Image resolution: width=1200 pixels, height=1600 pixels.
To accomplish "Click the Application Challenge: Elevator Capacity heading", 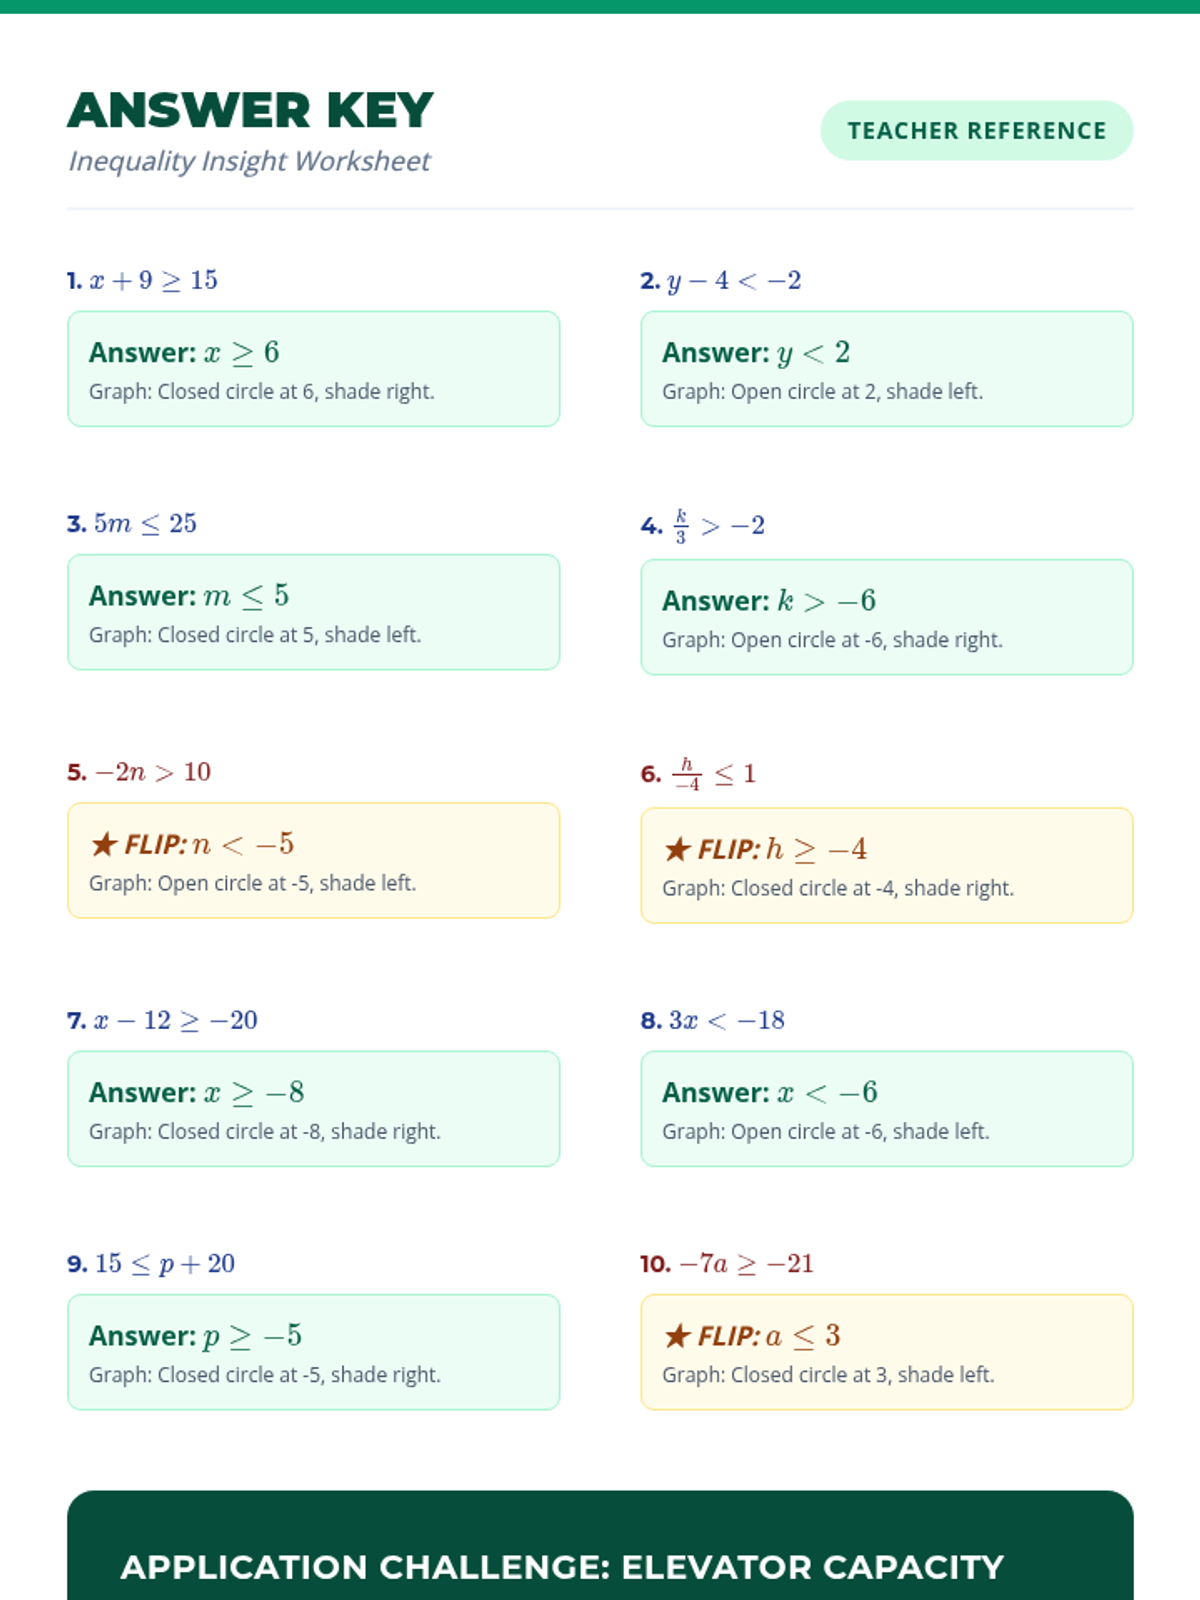I will coord(562,1567).
